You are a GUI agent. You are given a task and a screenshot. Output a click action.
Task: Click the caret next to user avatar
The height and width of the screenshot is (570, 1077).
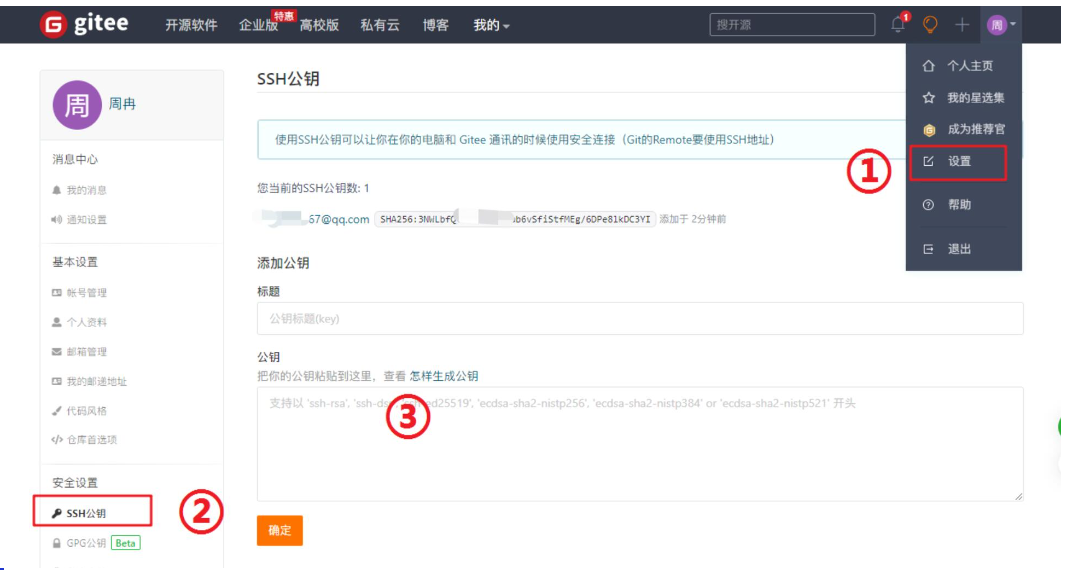click(x=1013, y=25)
